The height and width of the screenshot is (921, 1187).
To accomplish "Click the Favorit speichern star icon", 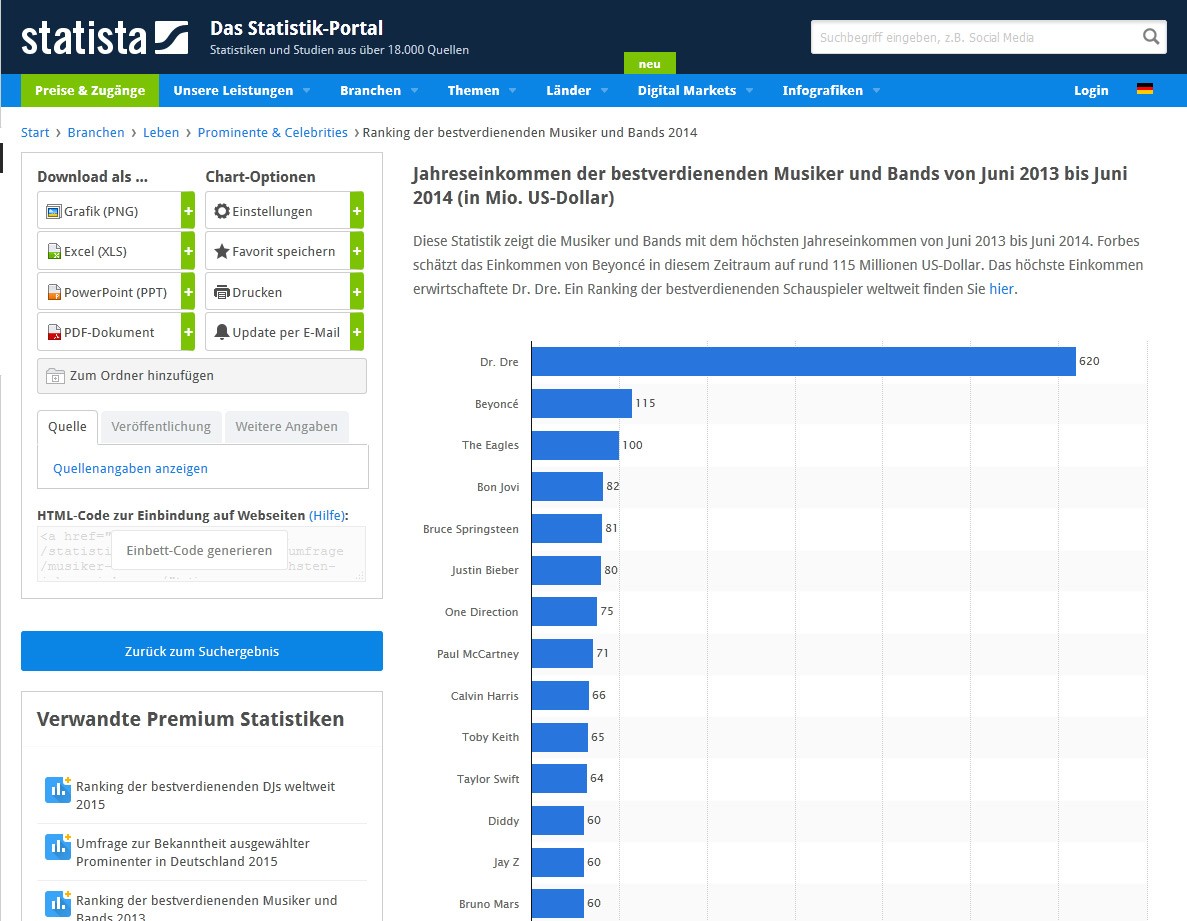I will point(222,251).
